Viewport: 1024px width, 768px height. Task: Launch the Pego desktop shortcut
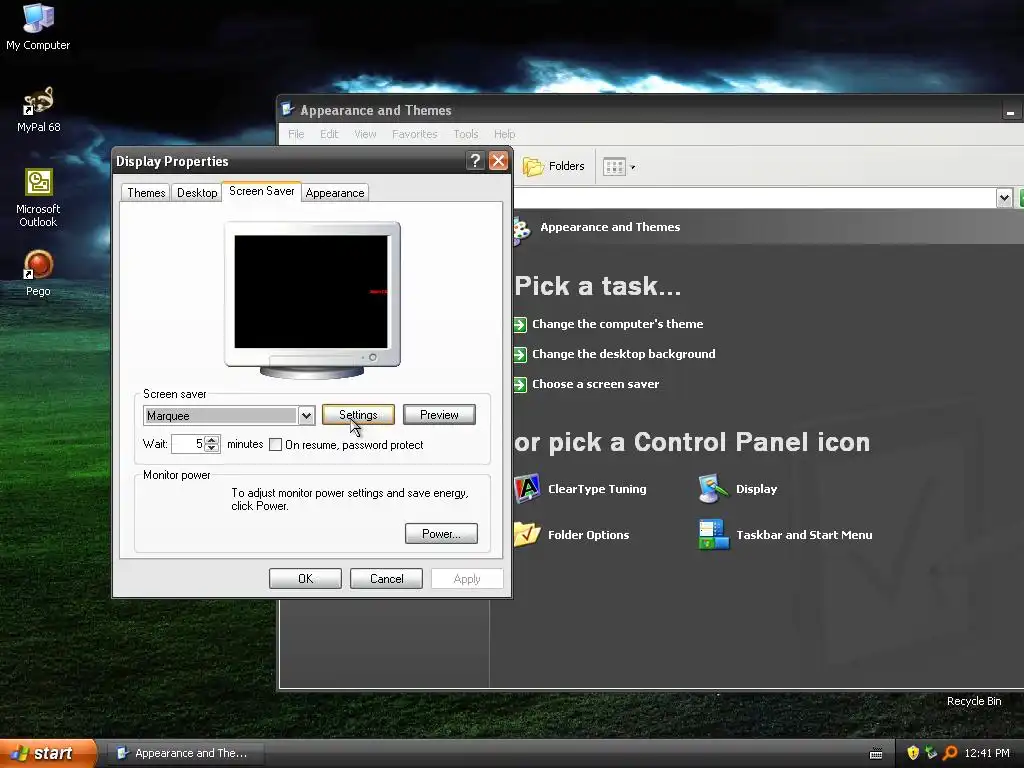point(38,273)
